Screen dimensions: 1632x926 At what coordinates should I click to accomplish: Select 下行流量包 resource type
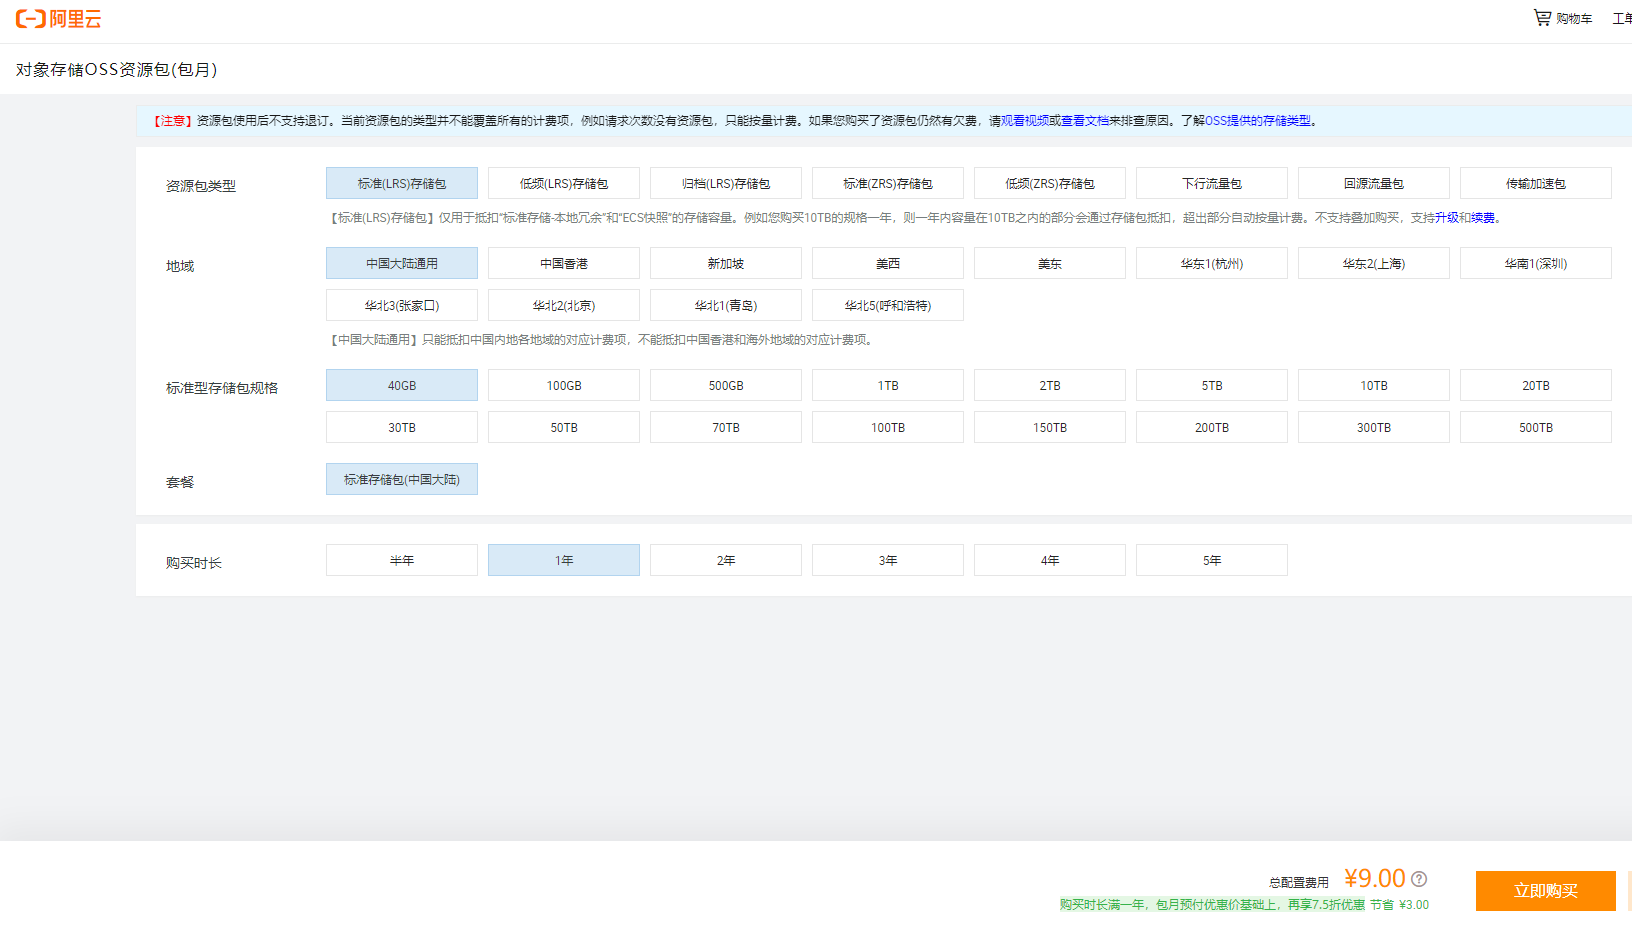click(x=1212, y=183)
